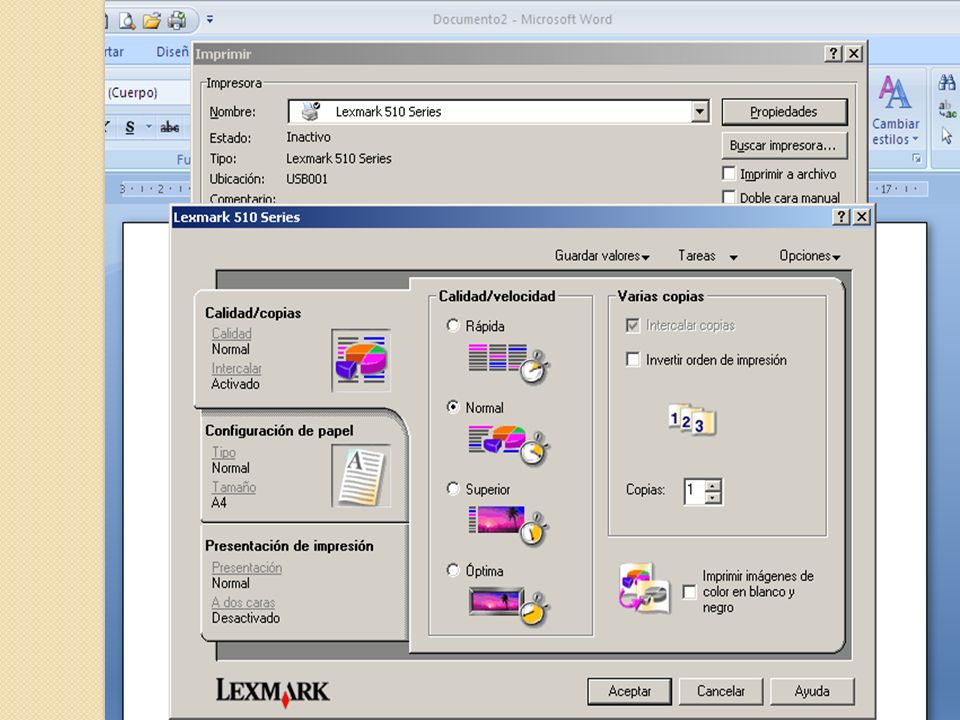Click the Copias number input field
The image size is (960, 720).
(x=694, y=491)
